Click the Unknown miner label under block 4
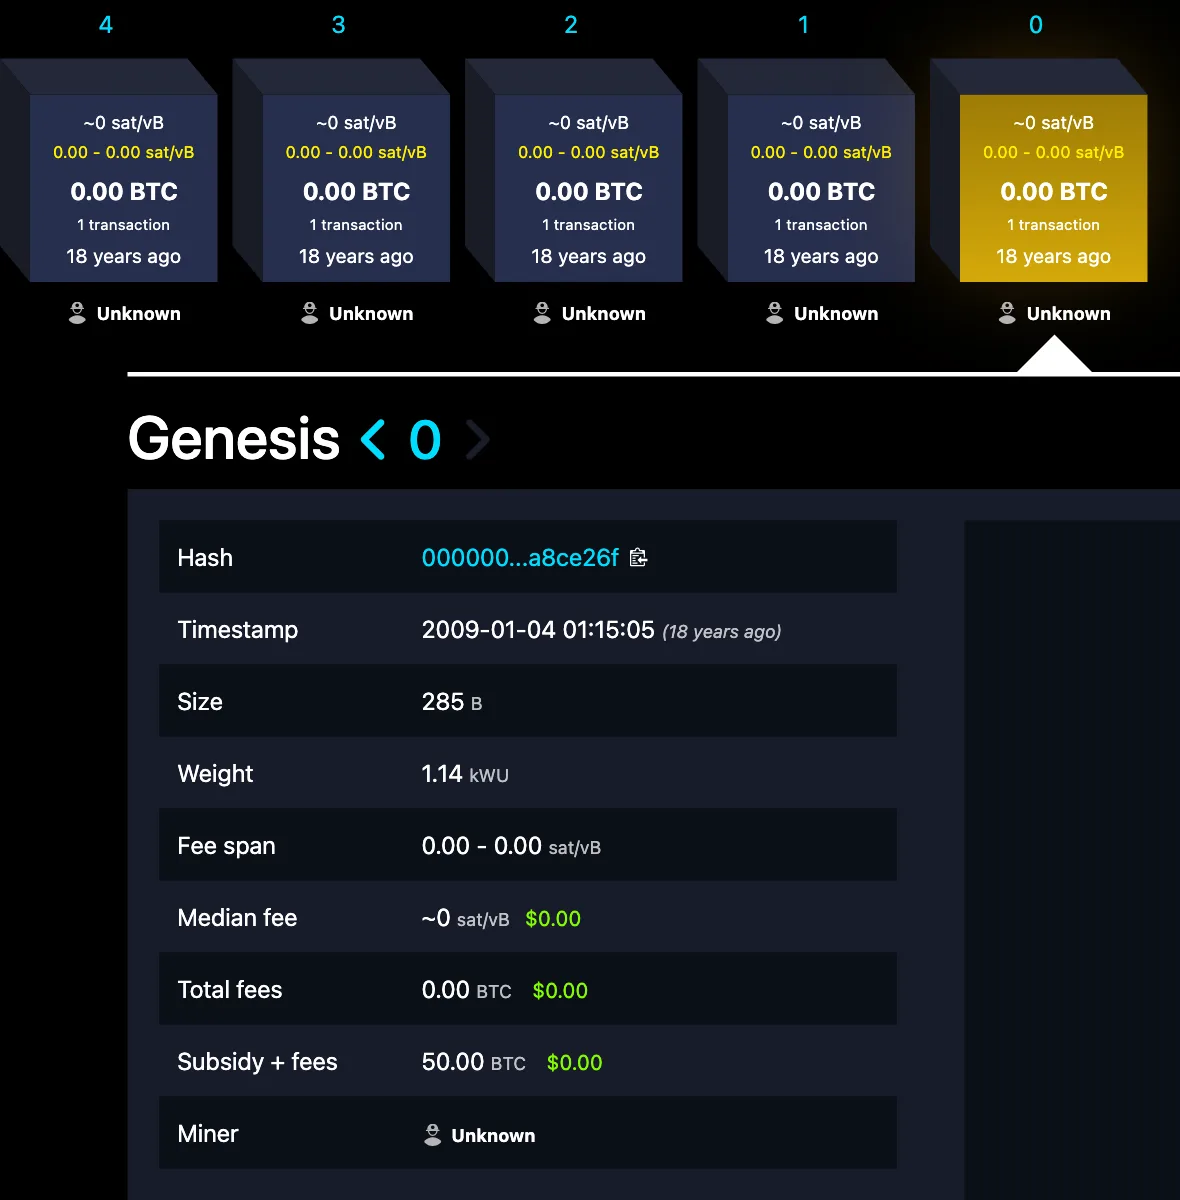The height and width of the screenshot is (1200, 1180). pos(139,314)
